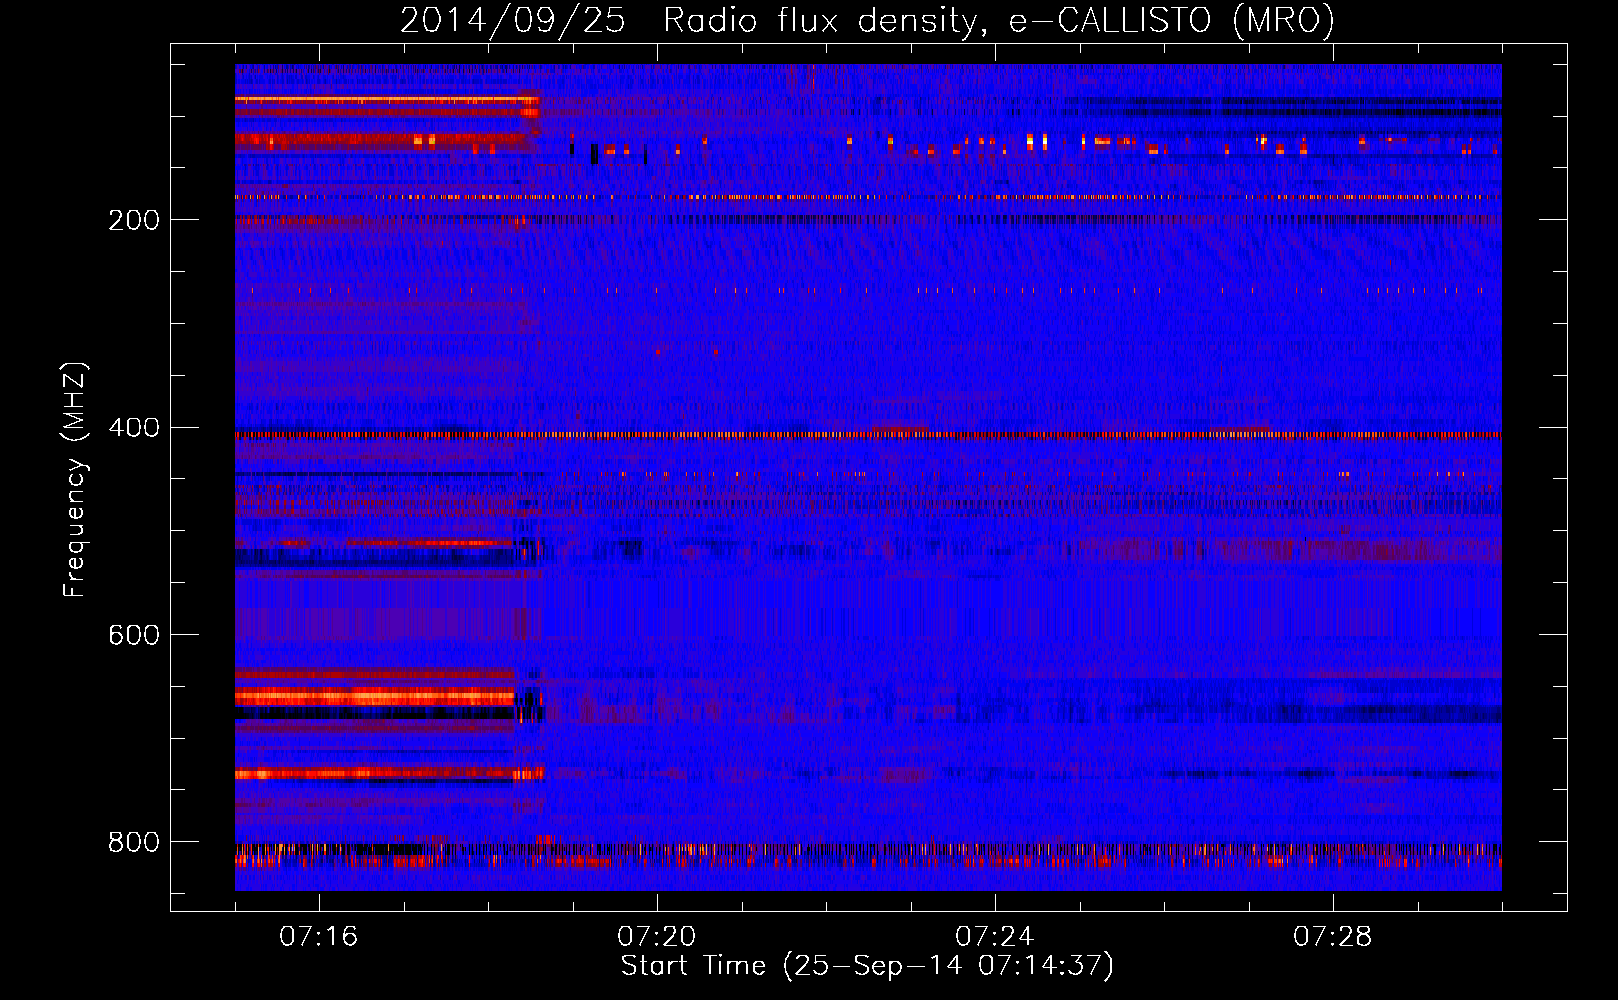The height and width of the screenshot is (1000, 1618).
Task: Click the '800' frequency tick label
Action: click(x=134, y=843)
